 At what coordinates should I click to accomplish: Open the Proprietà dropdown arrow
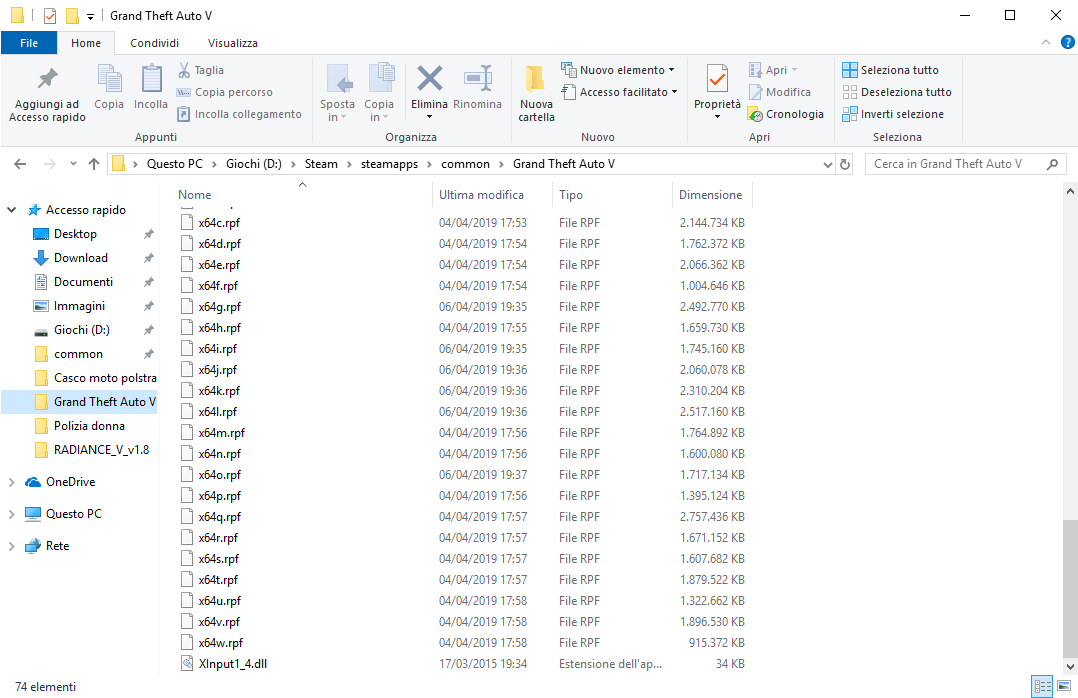pos(717,117)
